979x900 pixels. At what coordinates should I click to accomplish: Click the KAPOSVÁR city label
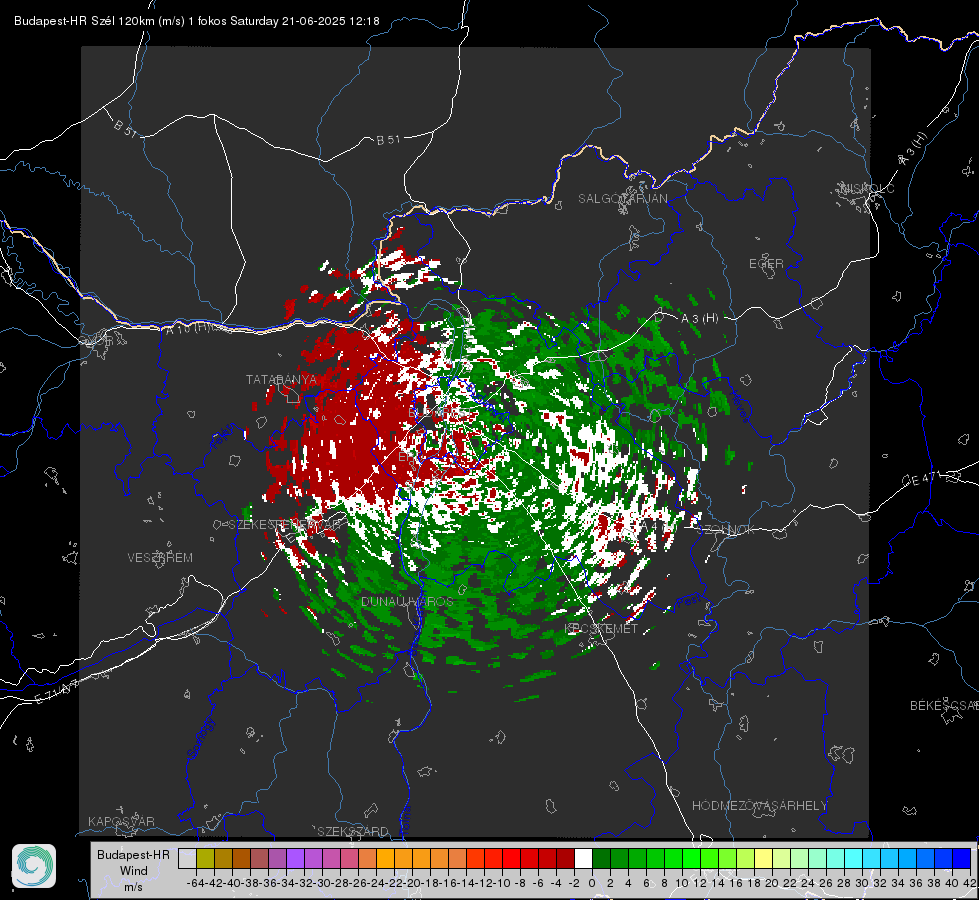pyautogui.click(x=121, y=821)
